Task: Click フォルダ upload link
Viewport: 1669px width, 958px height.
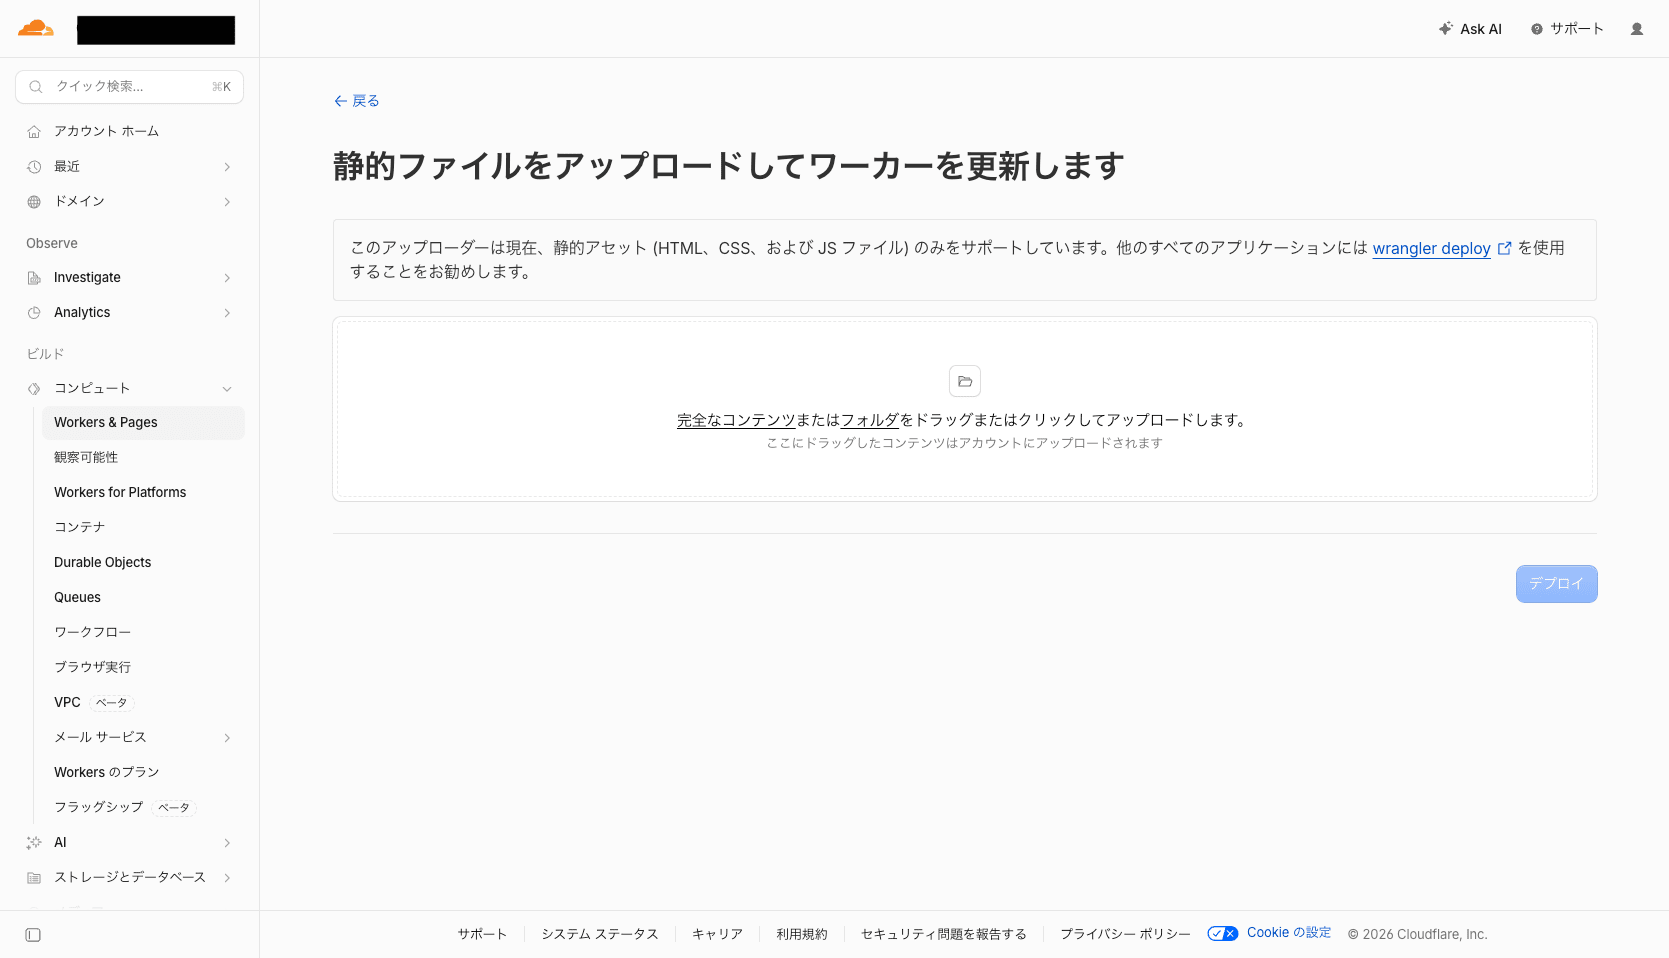Action: [870, 420]
